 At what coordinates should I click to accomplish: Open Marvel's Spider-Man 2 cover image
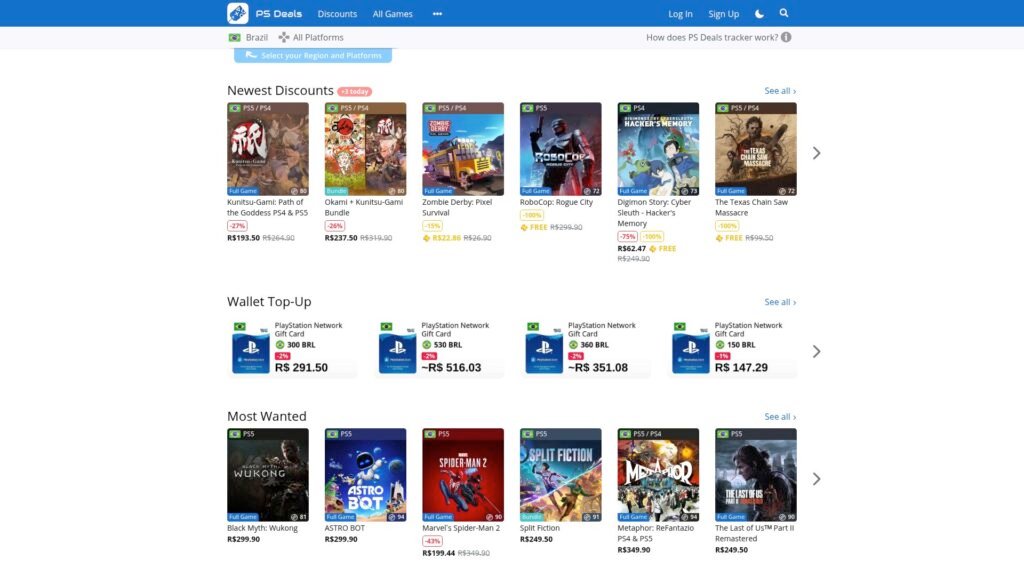[463, 475]
